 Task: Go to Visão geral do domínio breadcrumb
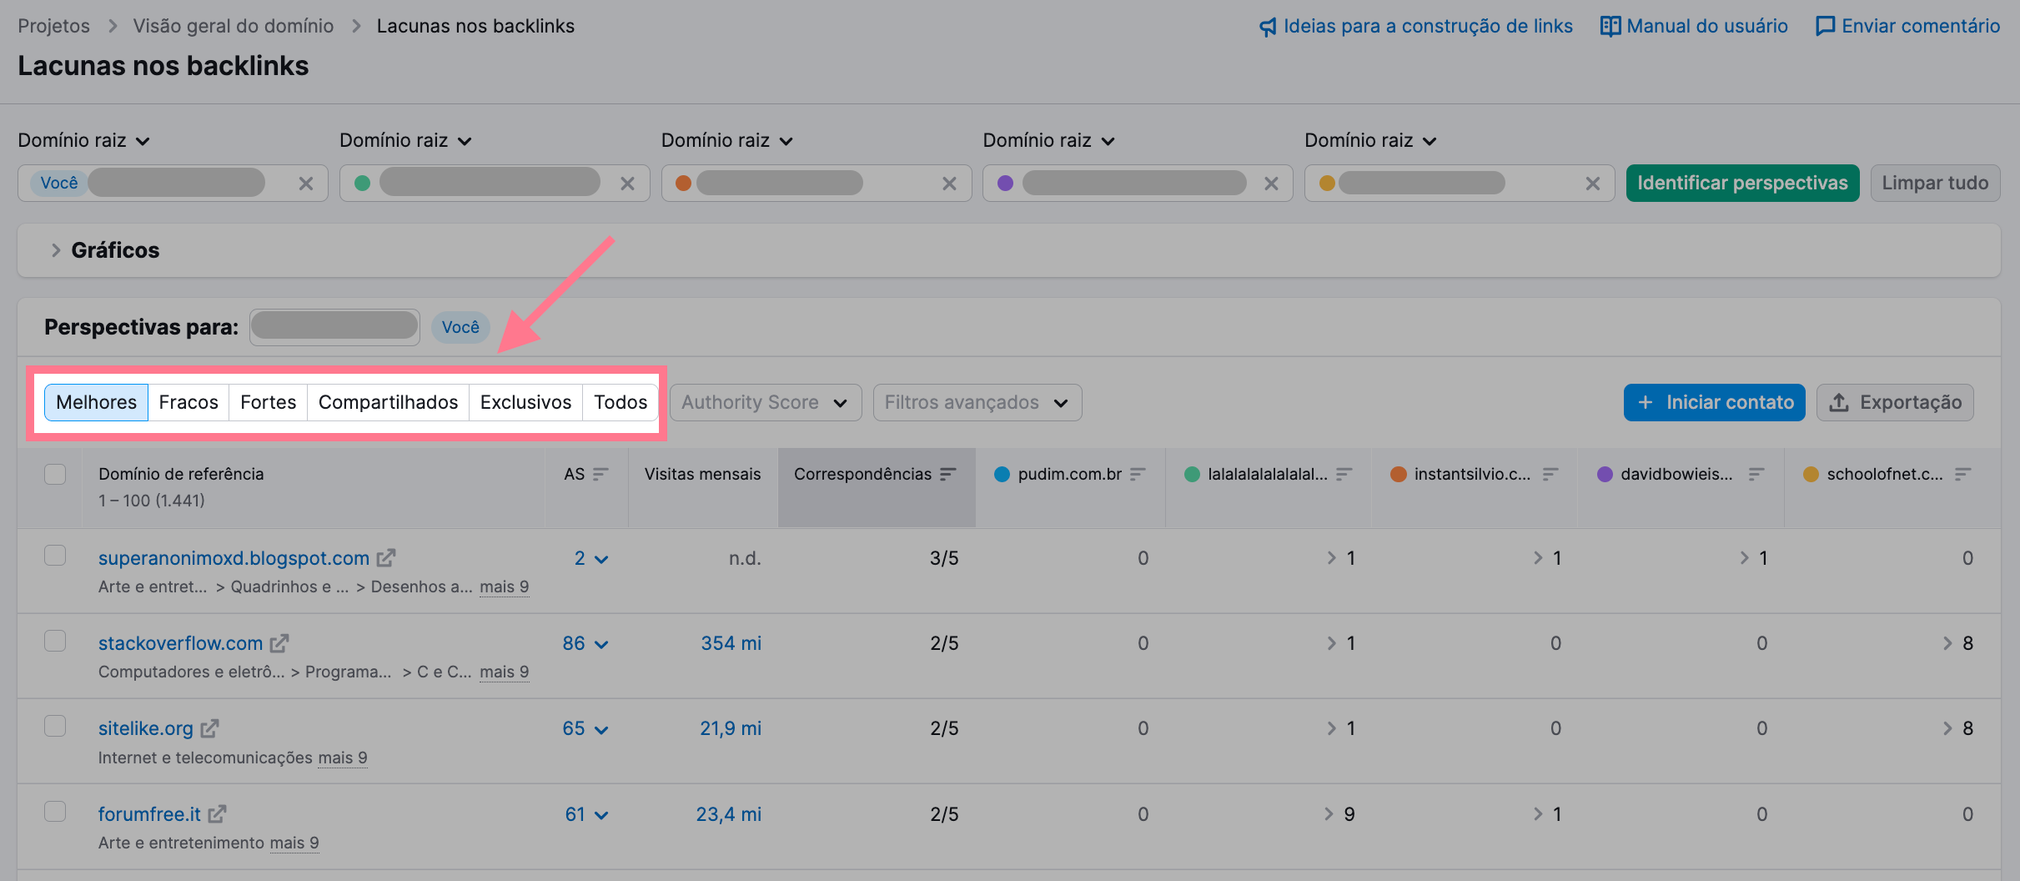(233, 26)
